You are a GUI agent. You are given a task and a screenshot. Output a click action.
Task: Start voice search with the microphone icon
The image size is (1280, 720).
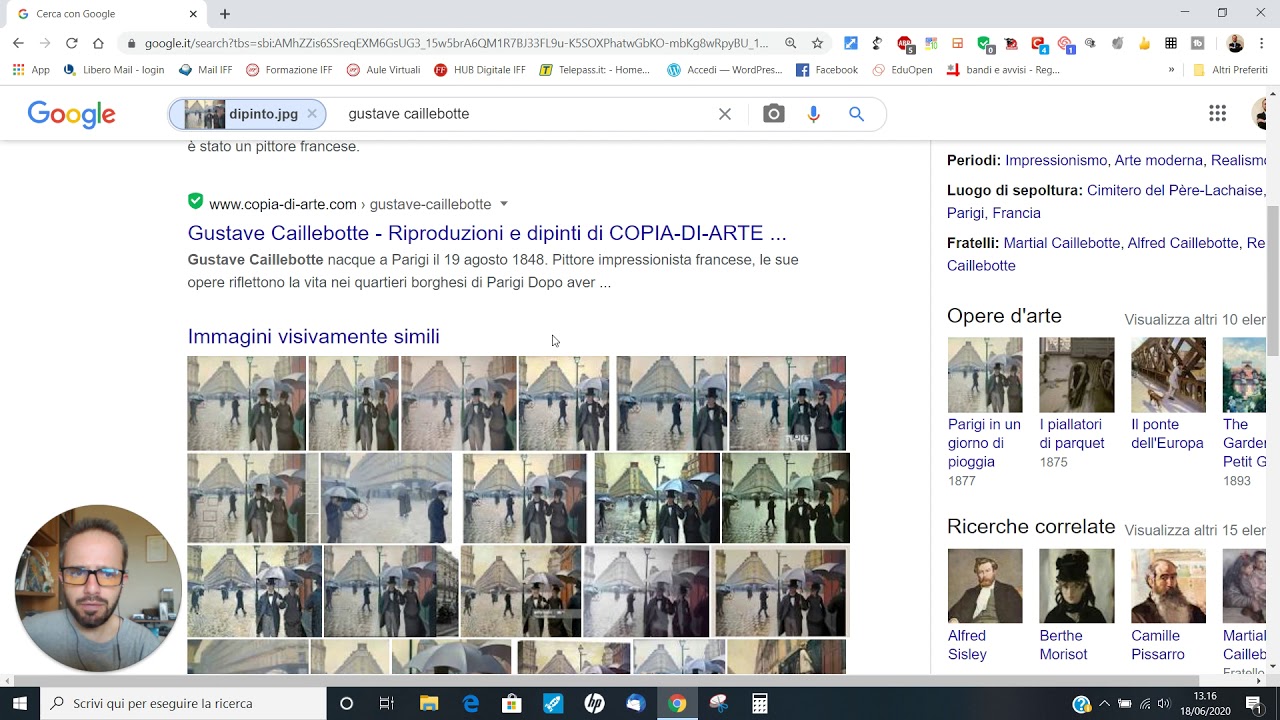814,114
